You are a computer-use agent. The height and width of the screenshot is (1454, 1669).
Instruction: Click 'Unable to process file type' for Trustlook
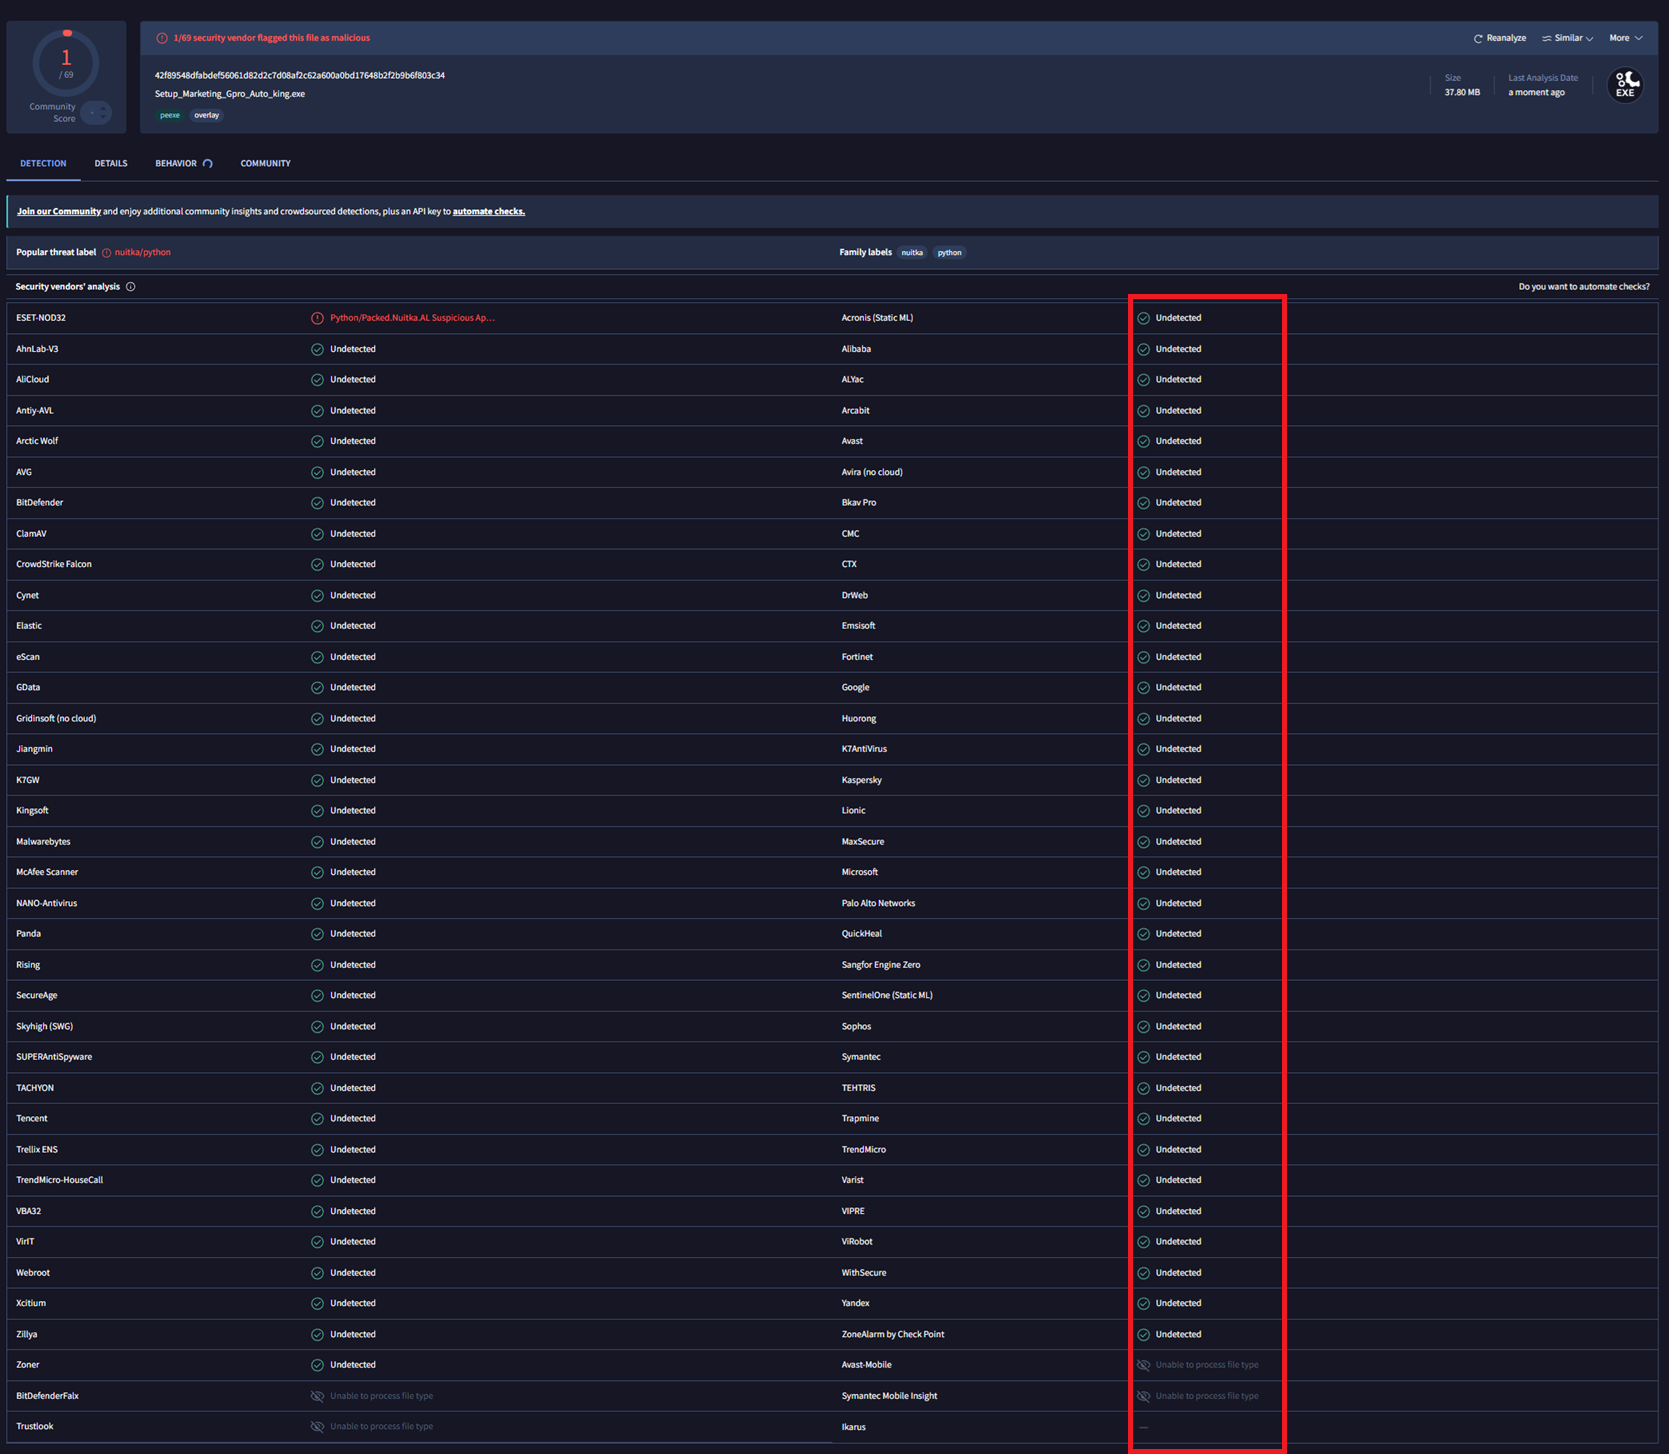(381, 1427)
